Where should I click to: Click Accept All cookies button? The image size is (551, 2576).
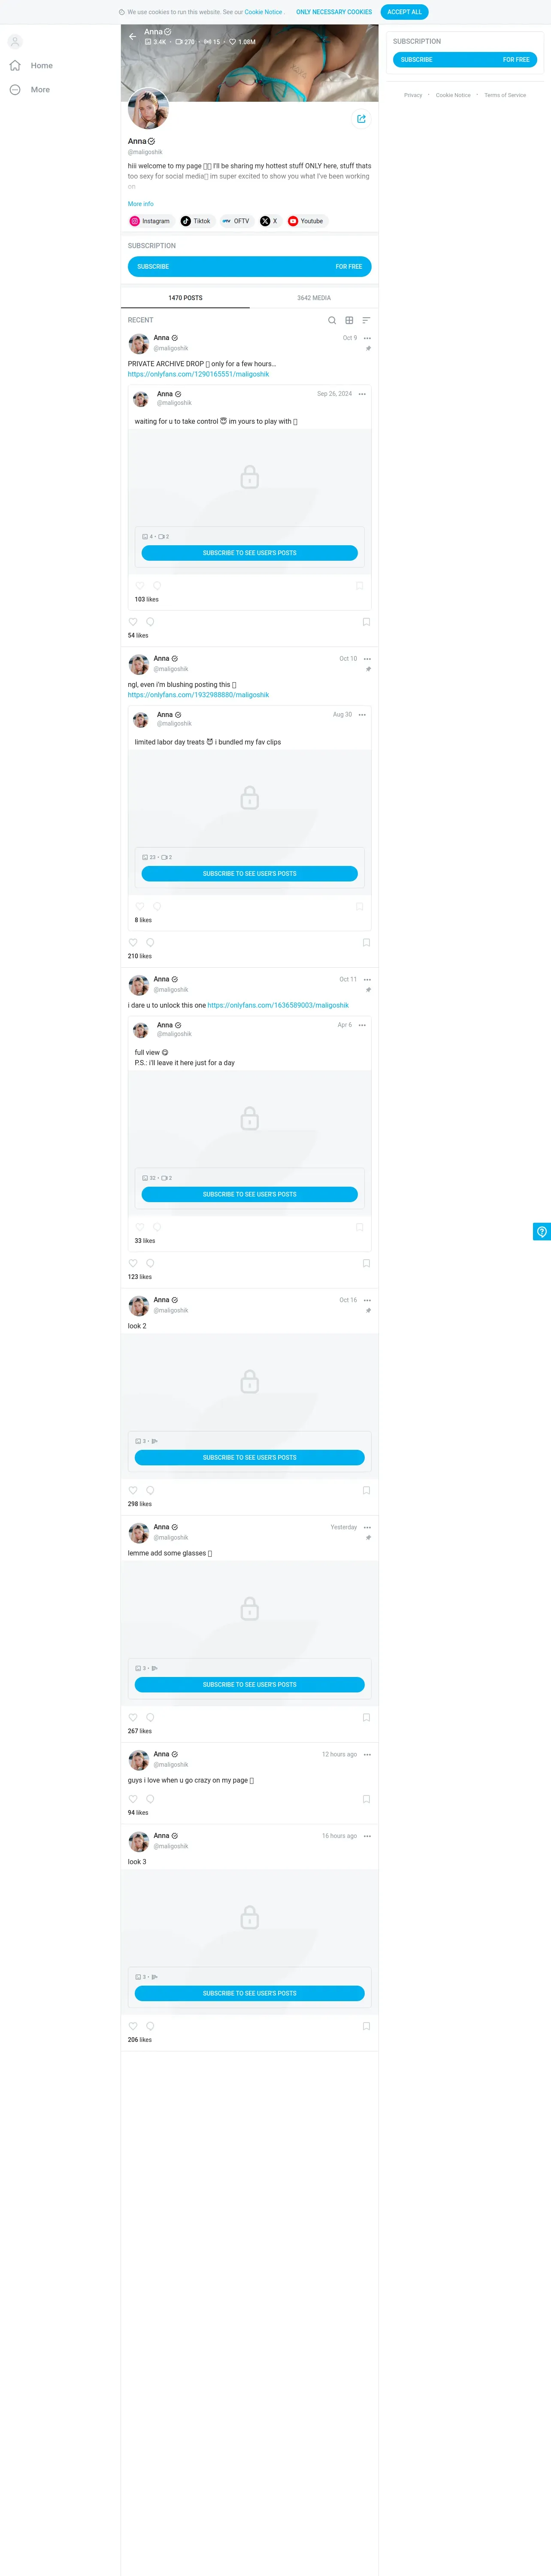point(404,12)
